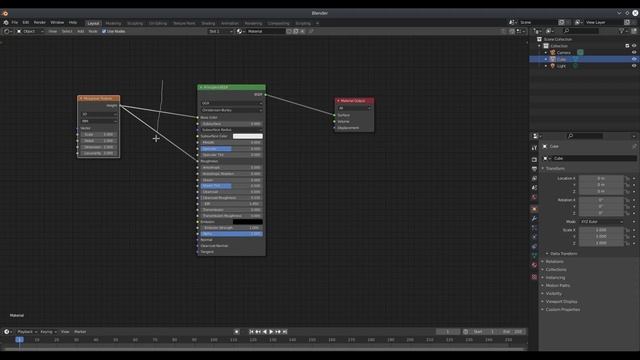The height and width of the screenshot is (360, 640).
Task: Collapse the Principled BSDF node
Action: [201, 87]
